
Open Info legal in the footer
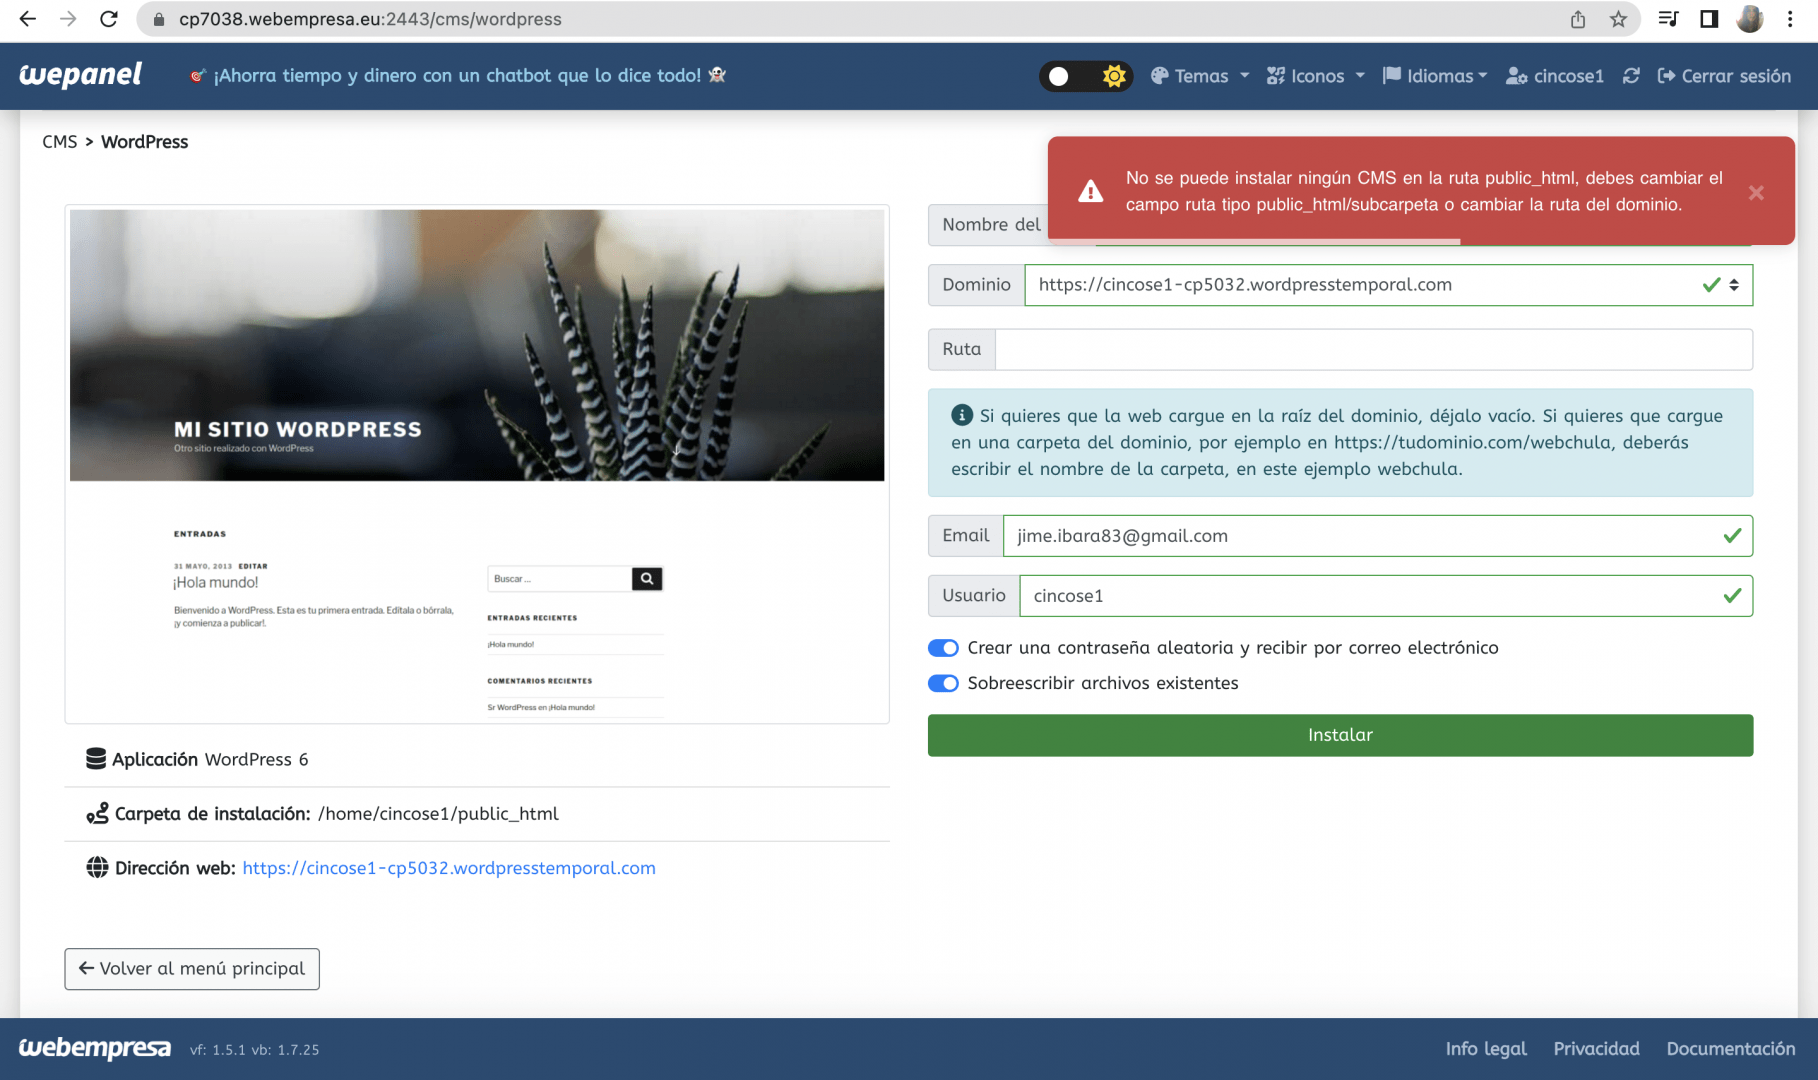pyautogui.click(x=1486, y=1048)
